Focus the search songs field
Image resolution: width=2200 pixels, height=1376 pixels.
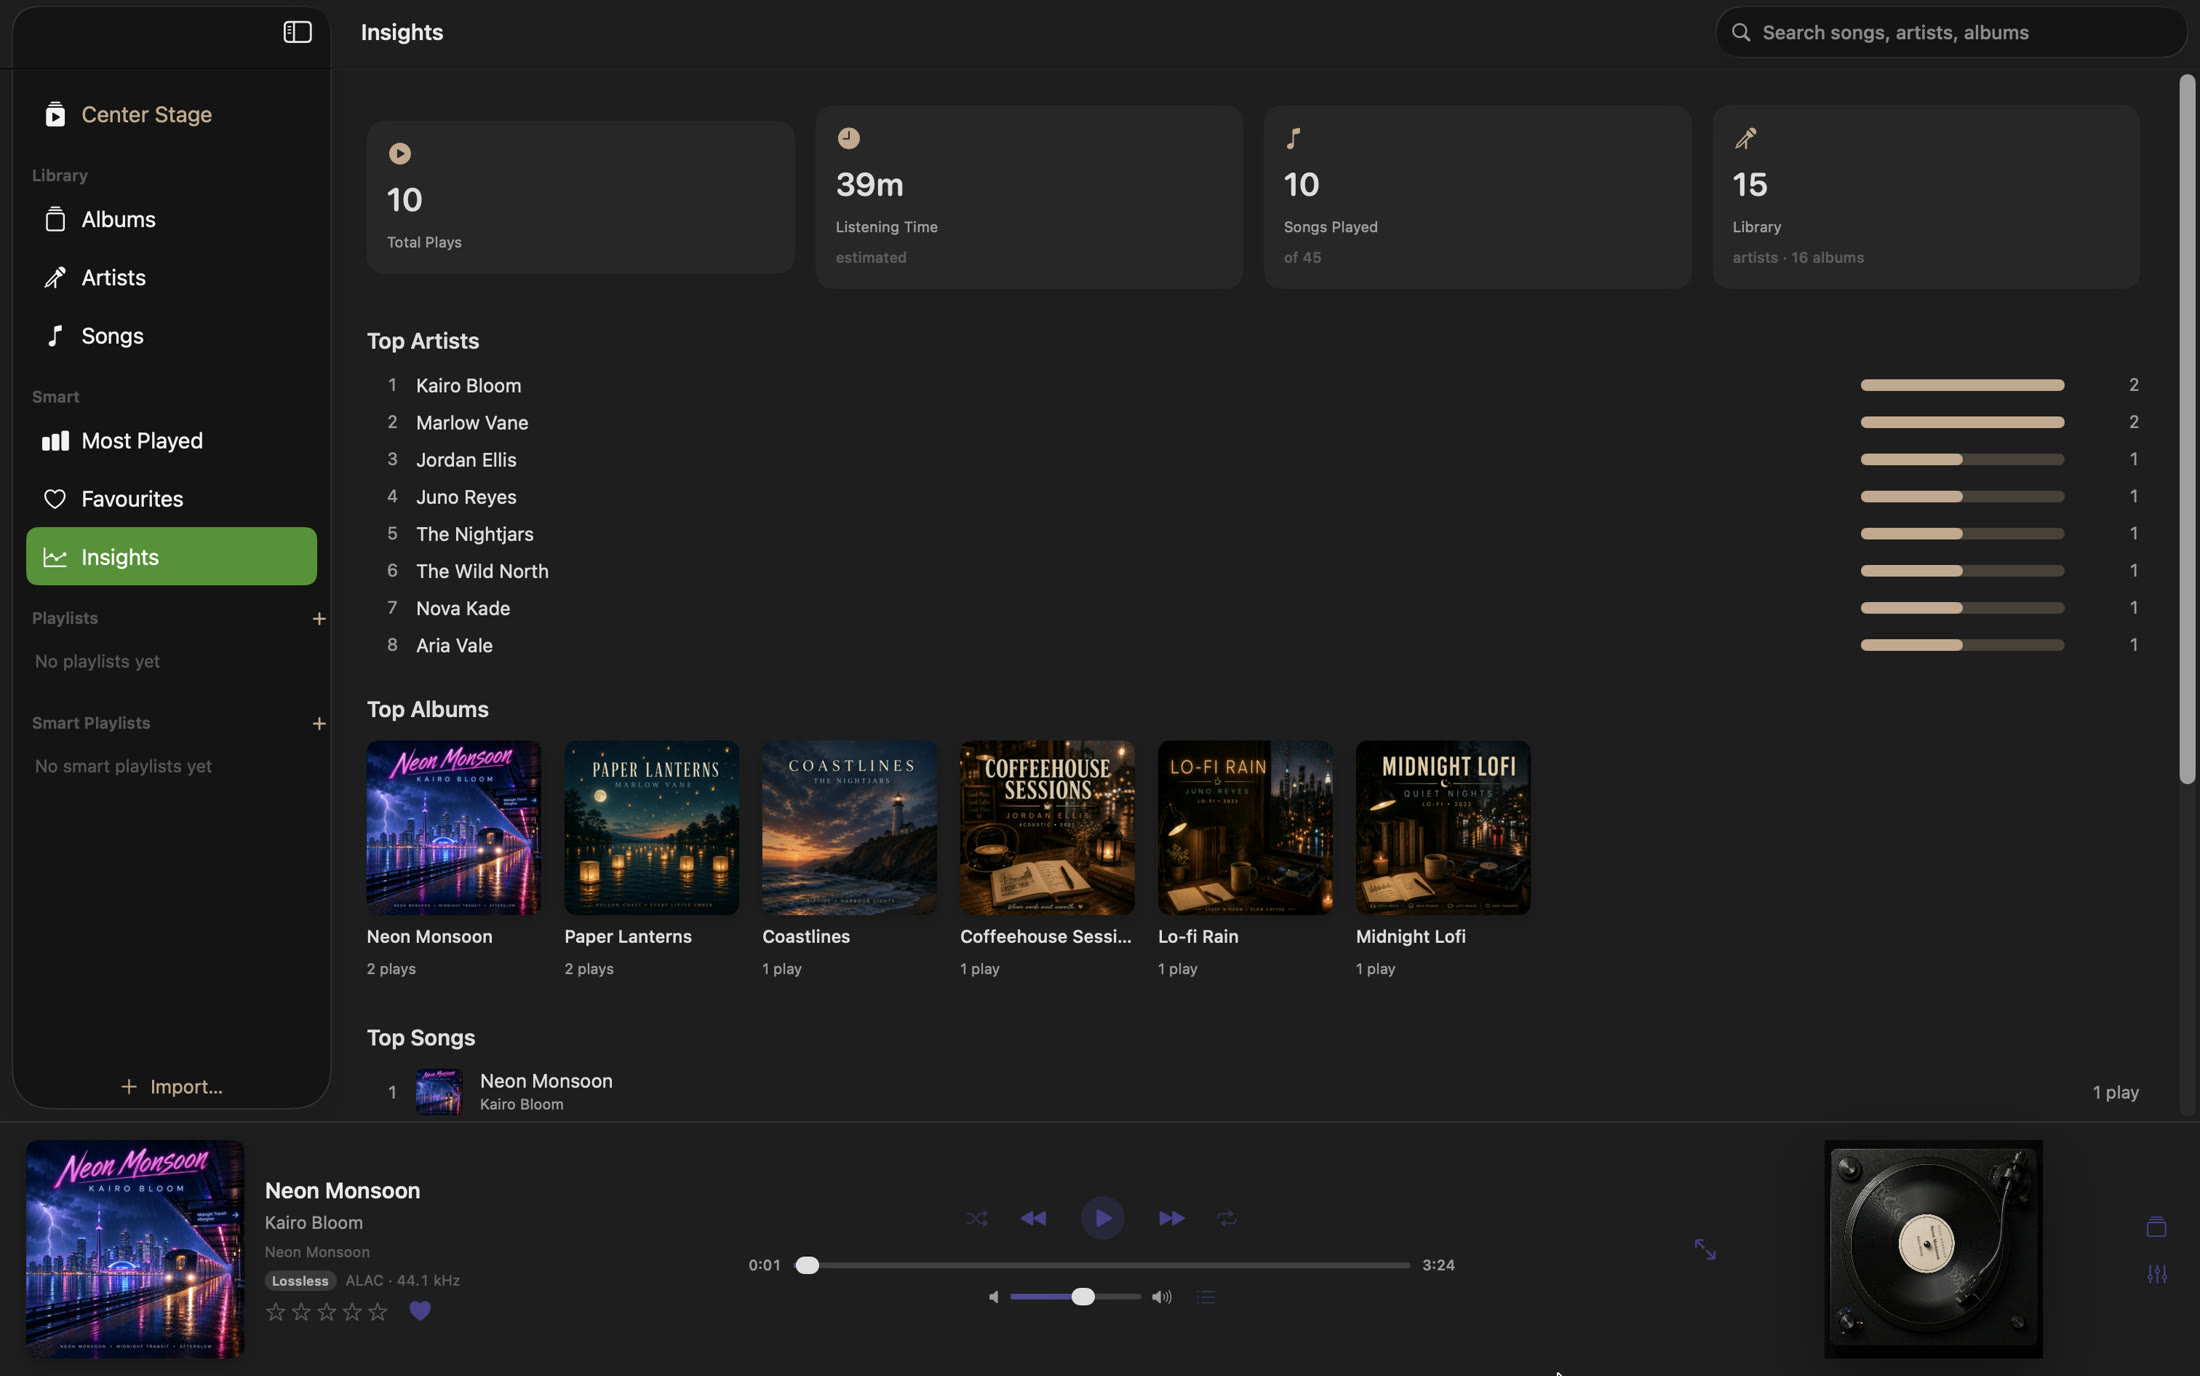(x=1950, y=33)
